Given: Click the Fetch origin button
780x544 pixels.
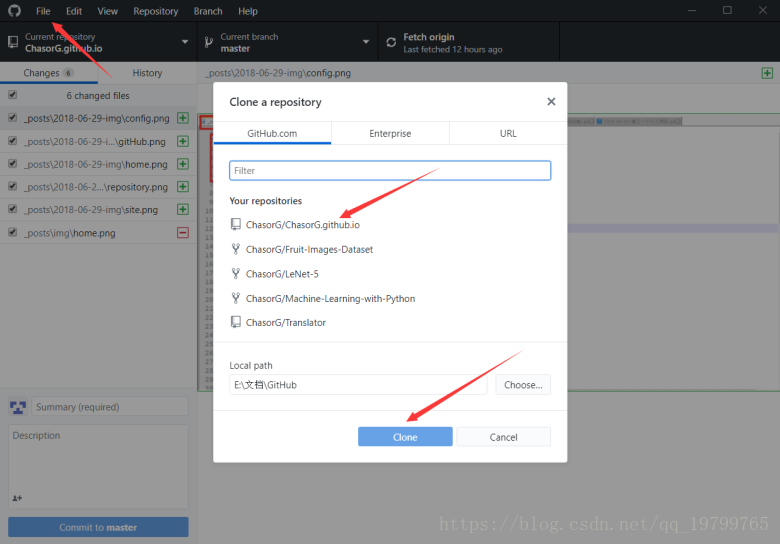Looking at the screenshot, I should click(469, 42).
